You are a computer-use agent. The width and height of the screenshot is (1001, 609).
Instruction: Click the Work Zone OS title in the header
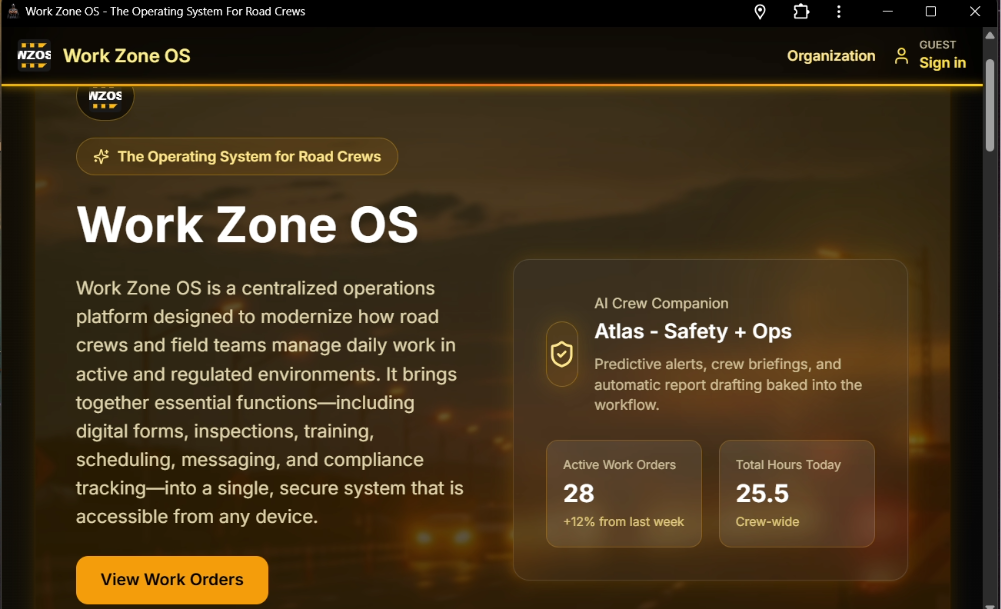pos(126,56)
